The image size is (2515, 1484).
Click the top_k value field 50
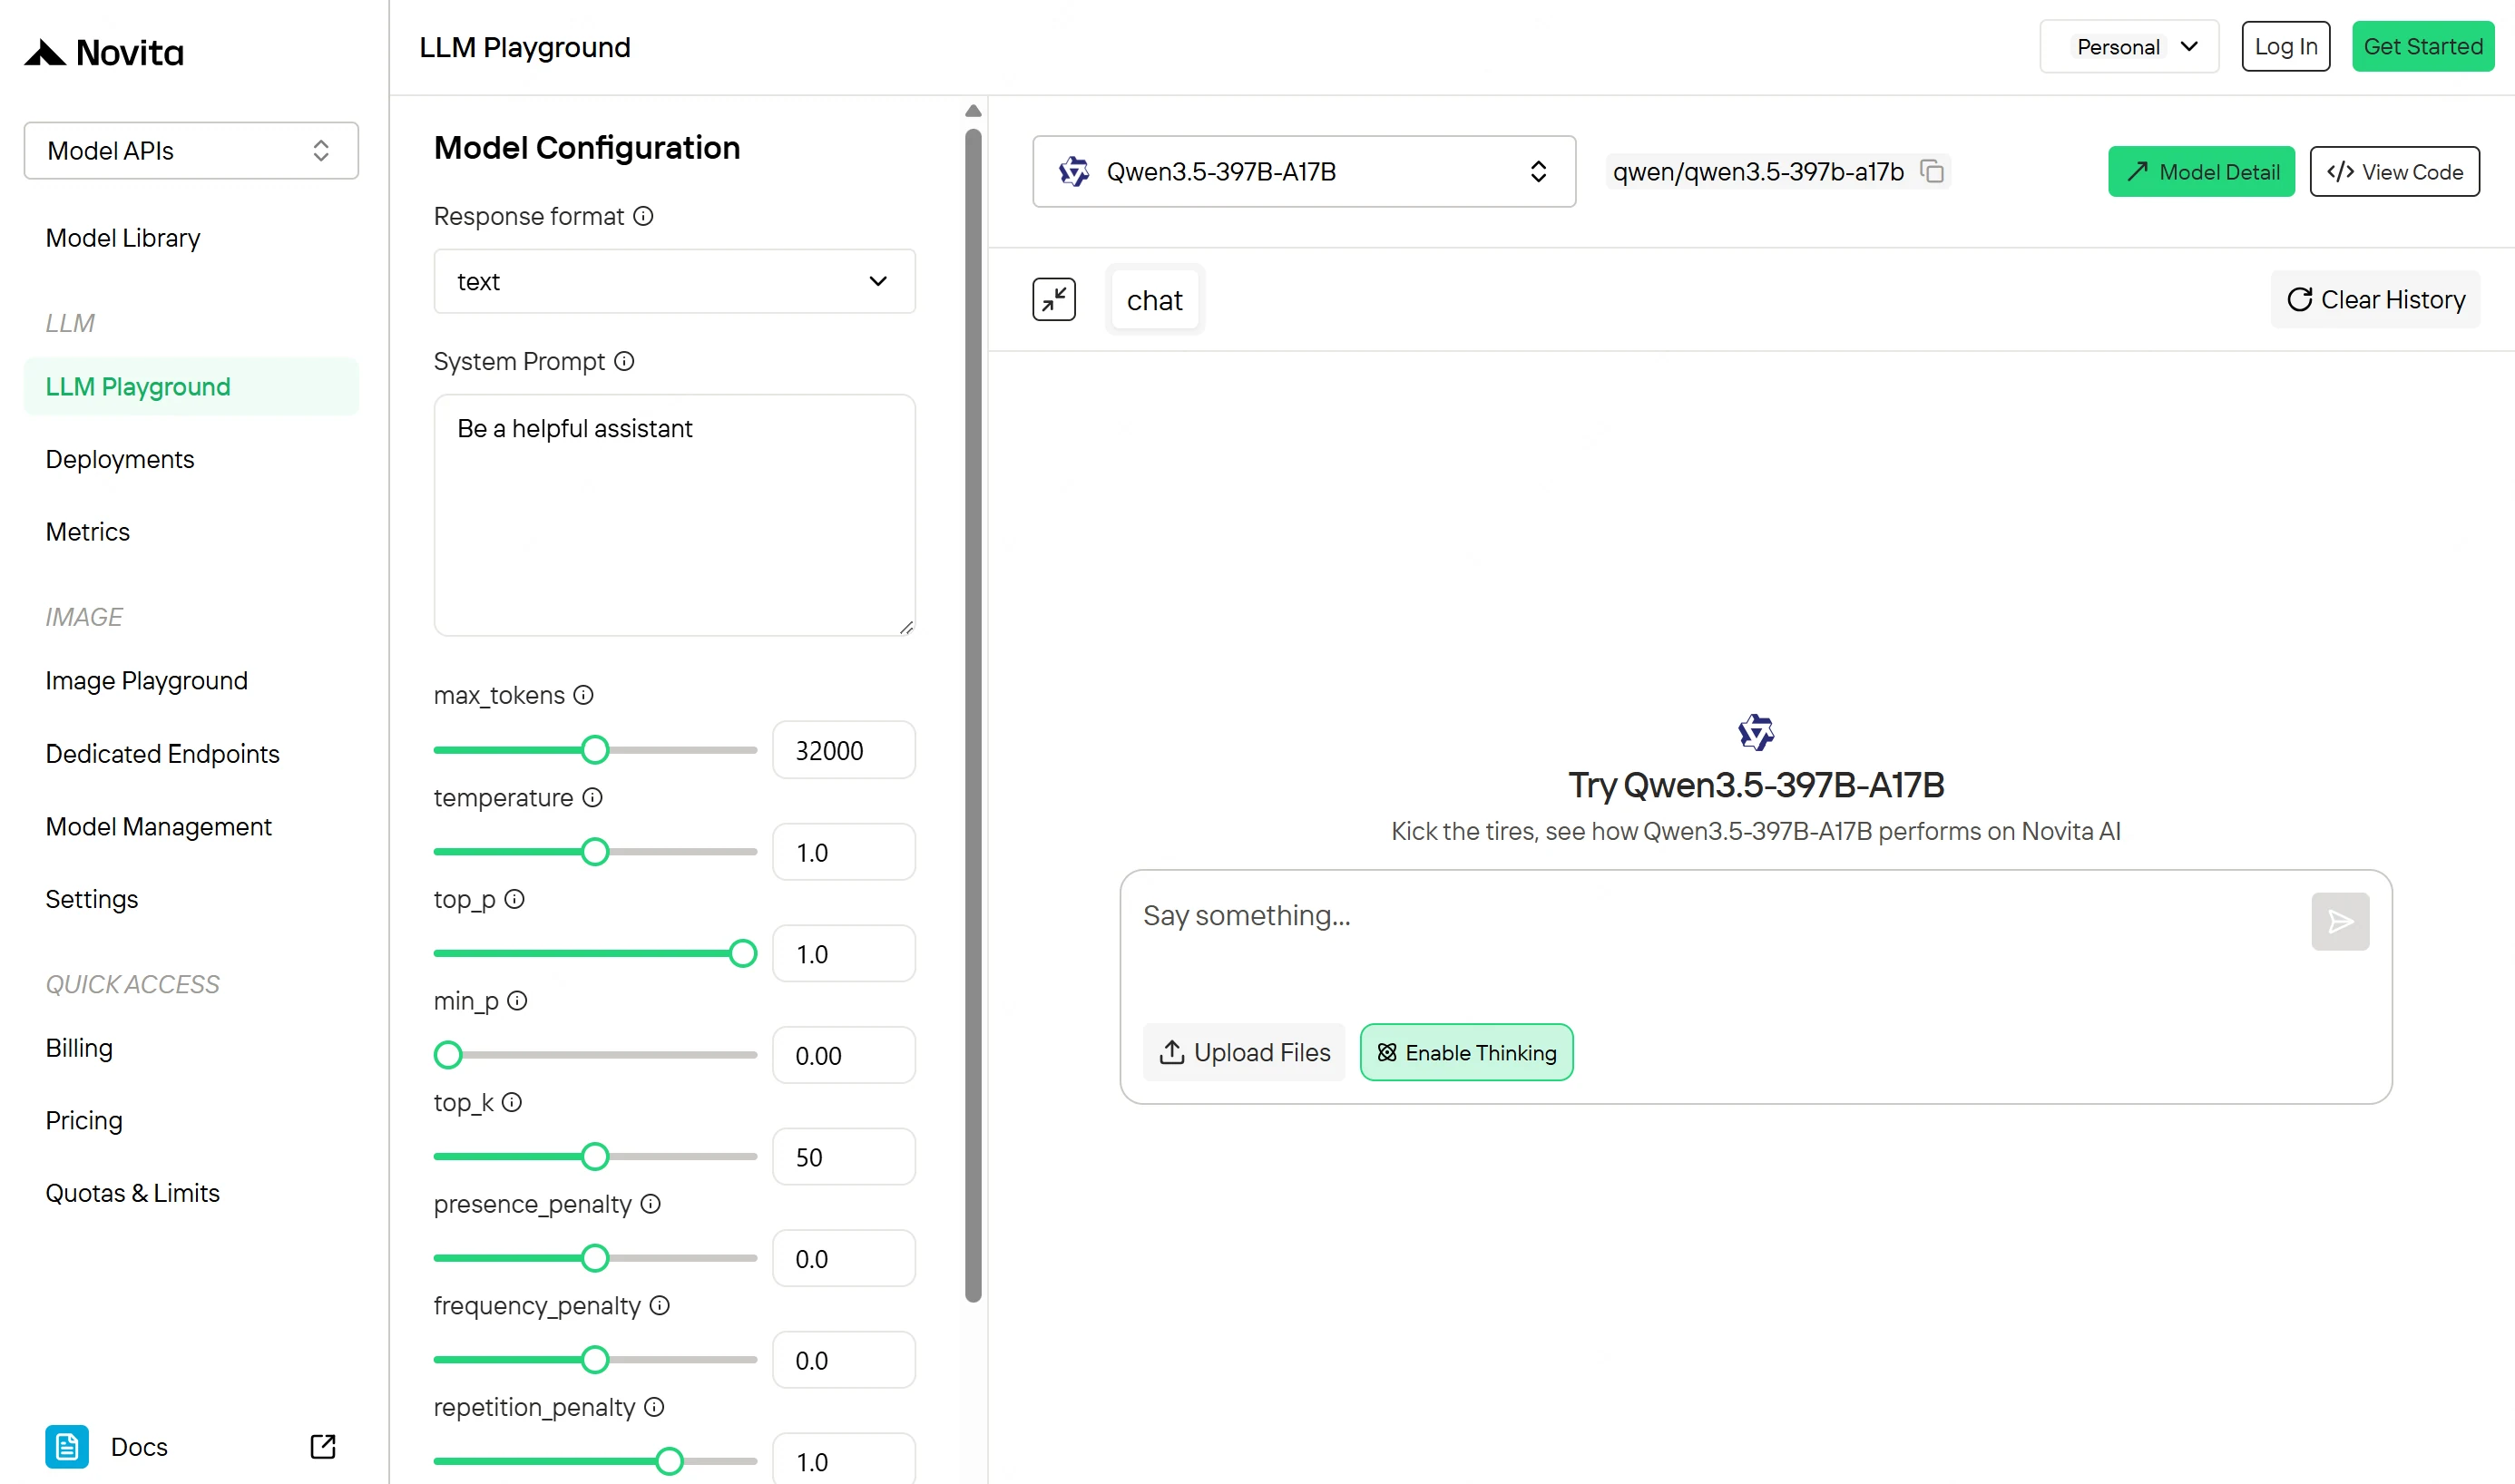click(x=843, y=1157)
